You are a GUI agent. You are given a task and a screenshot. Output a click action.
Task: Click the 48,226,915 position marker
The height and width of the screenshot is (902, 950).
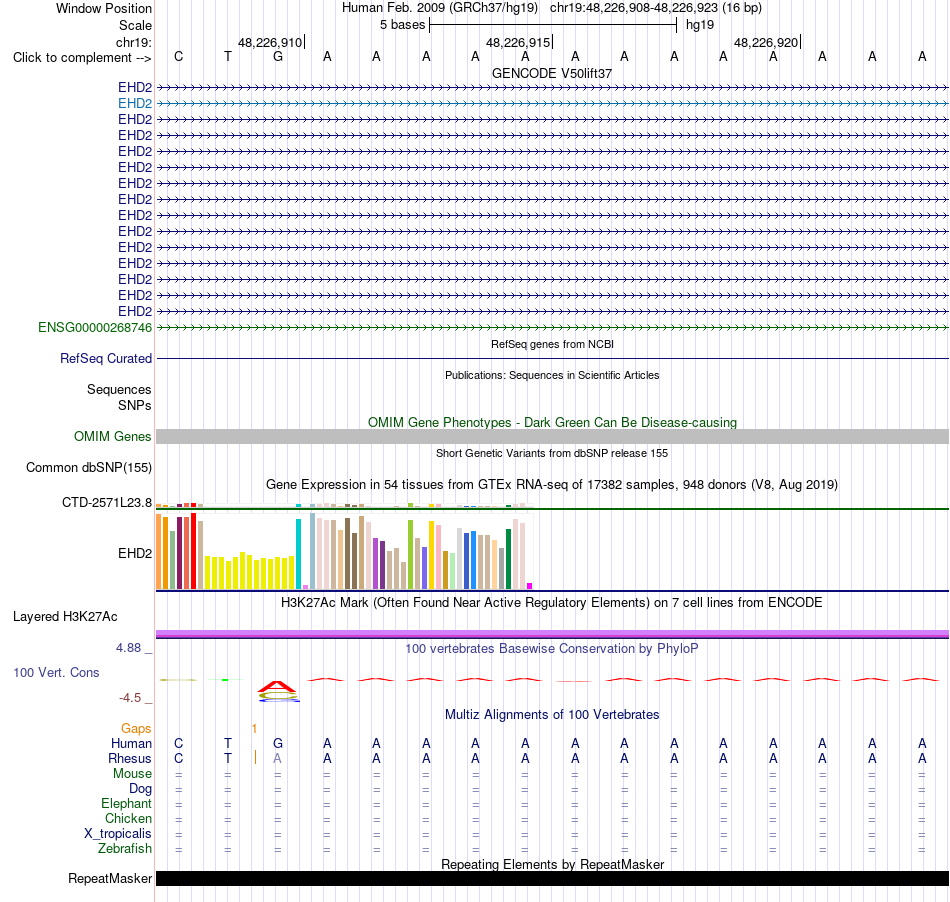tap(519, 42)
